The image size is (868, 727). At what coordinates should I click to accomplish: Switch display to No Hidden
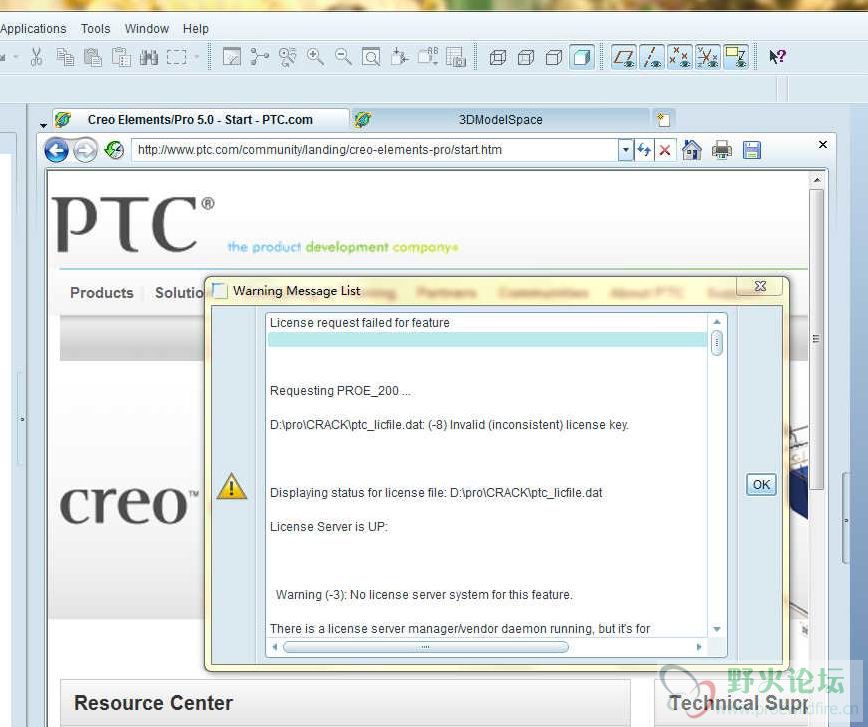[x=554, y=57]
